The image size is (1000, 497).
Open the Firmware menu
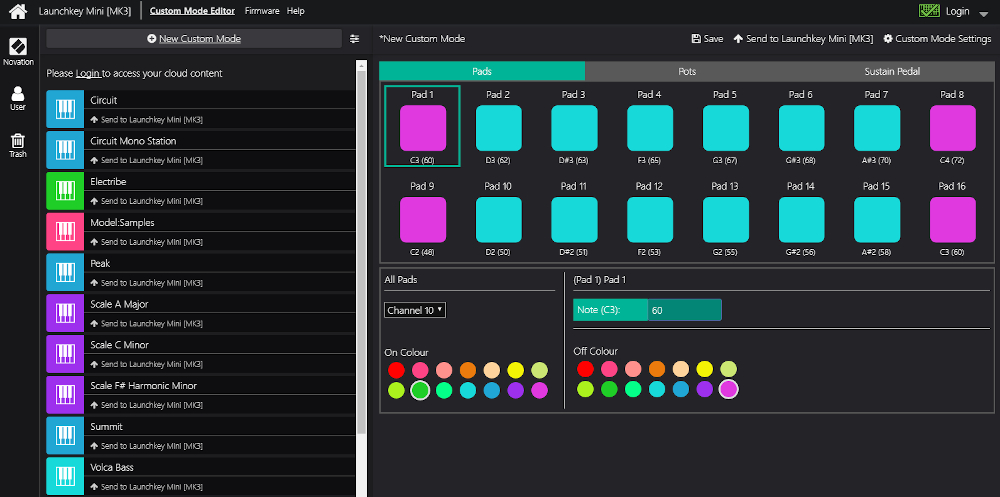coord(262,11)
